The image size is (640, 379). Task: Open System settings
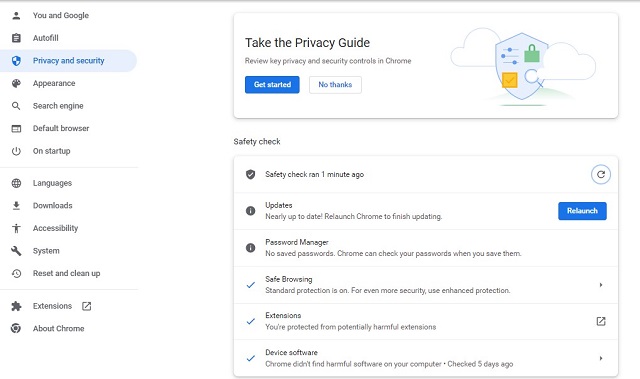(46, 251)
